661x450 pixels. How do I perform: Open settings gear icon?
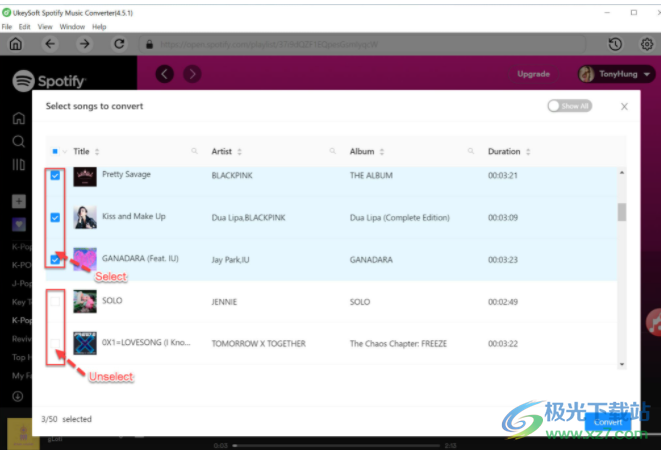pos(647,44)
